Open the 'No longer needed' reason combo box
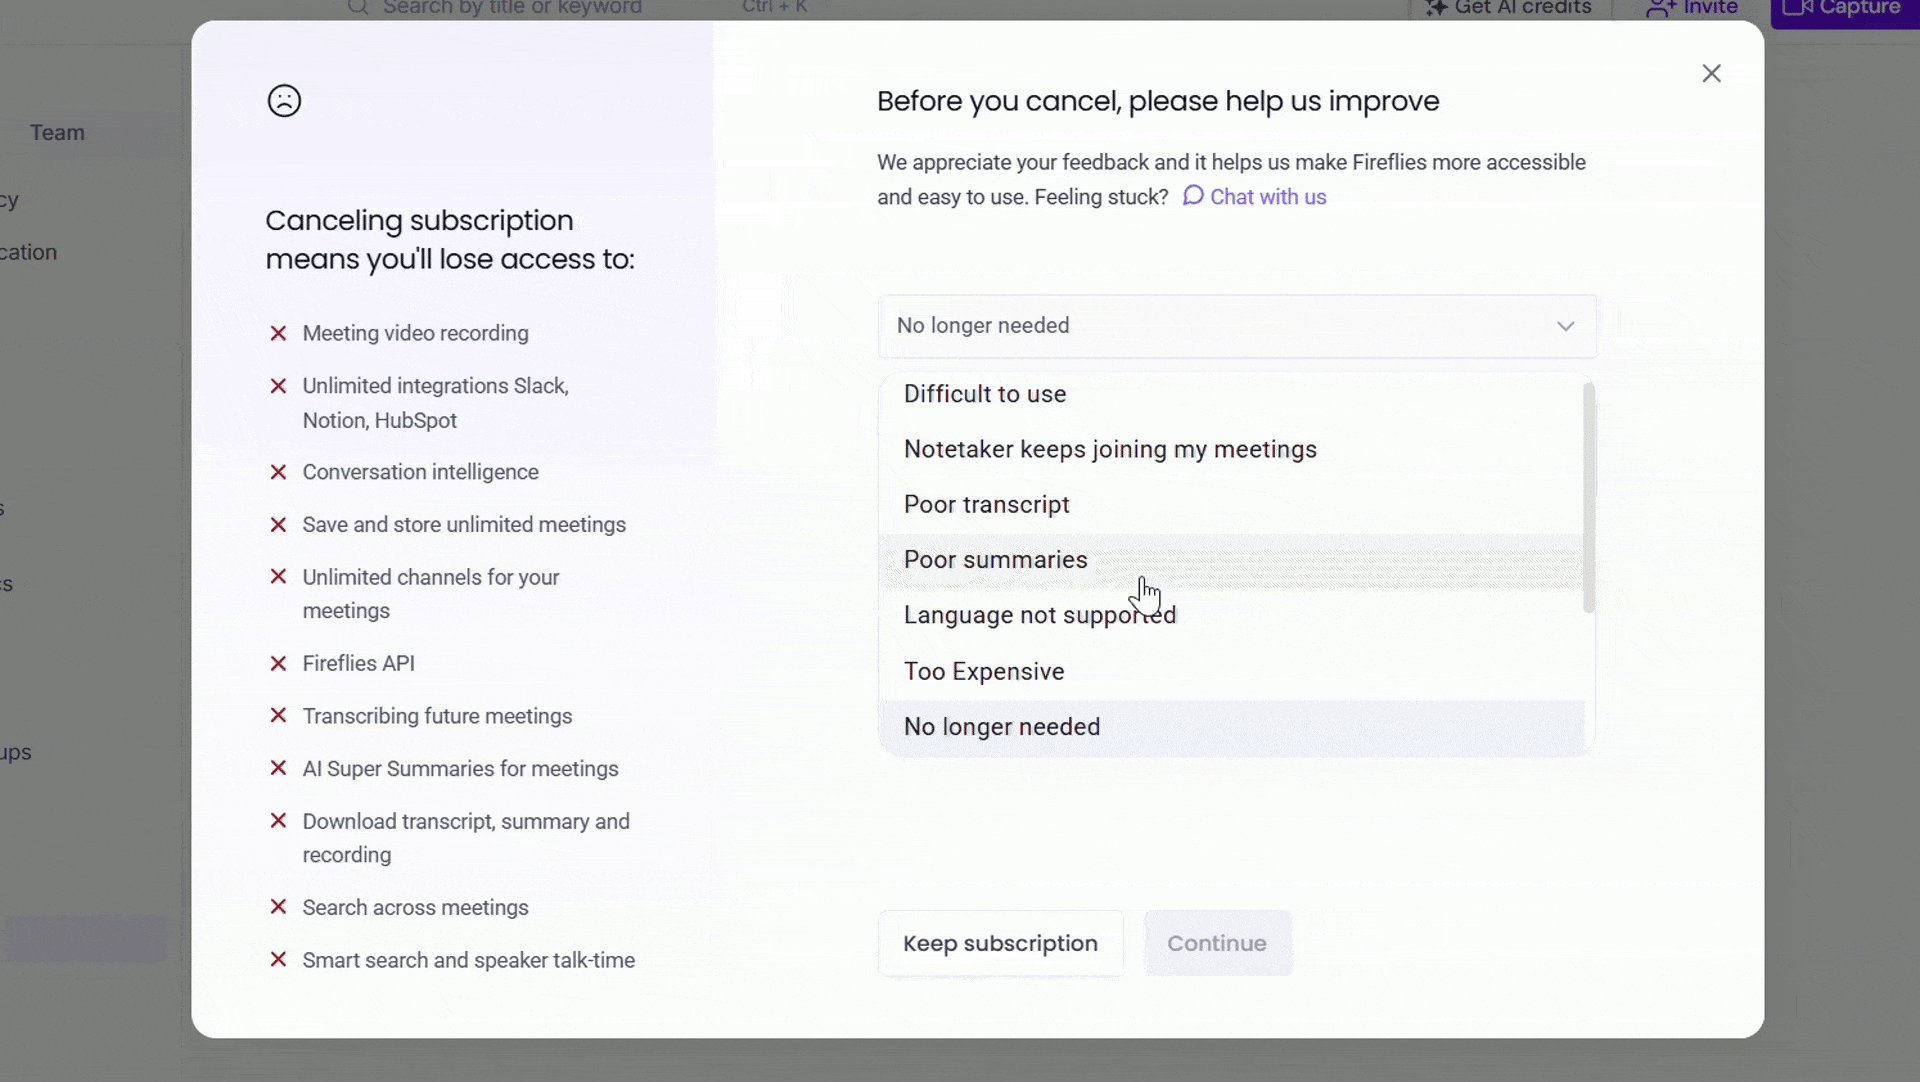 coord(1237,326)
